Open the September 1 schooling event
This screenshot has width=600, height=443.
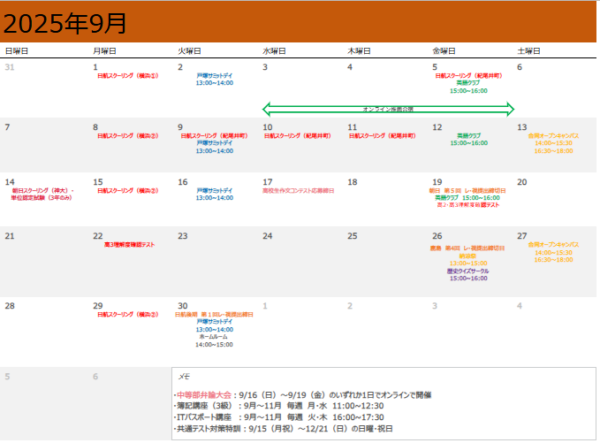tap(126, 76)
